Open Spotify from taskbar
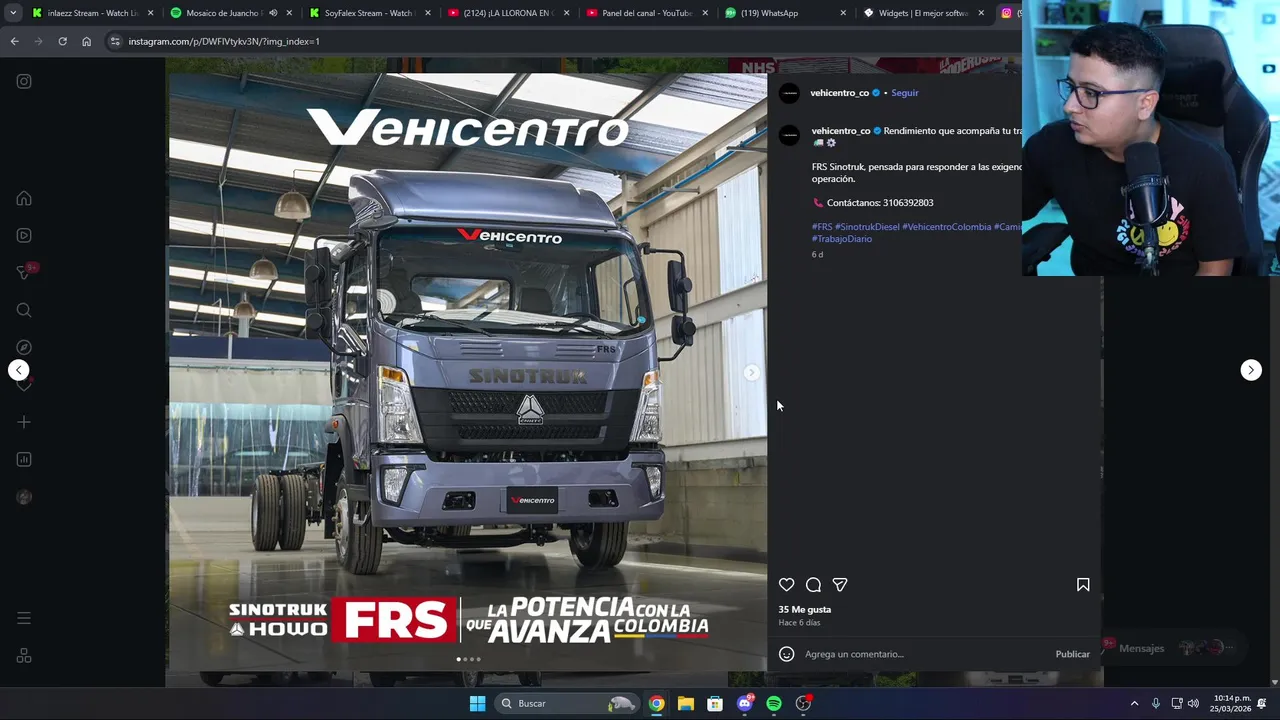 [774, 703]
